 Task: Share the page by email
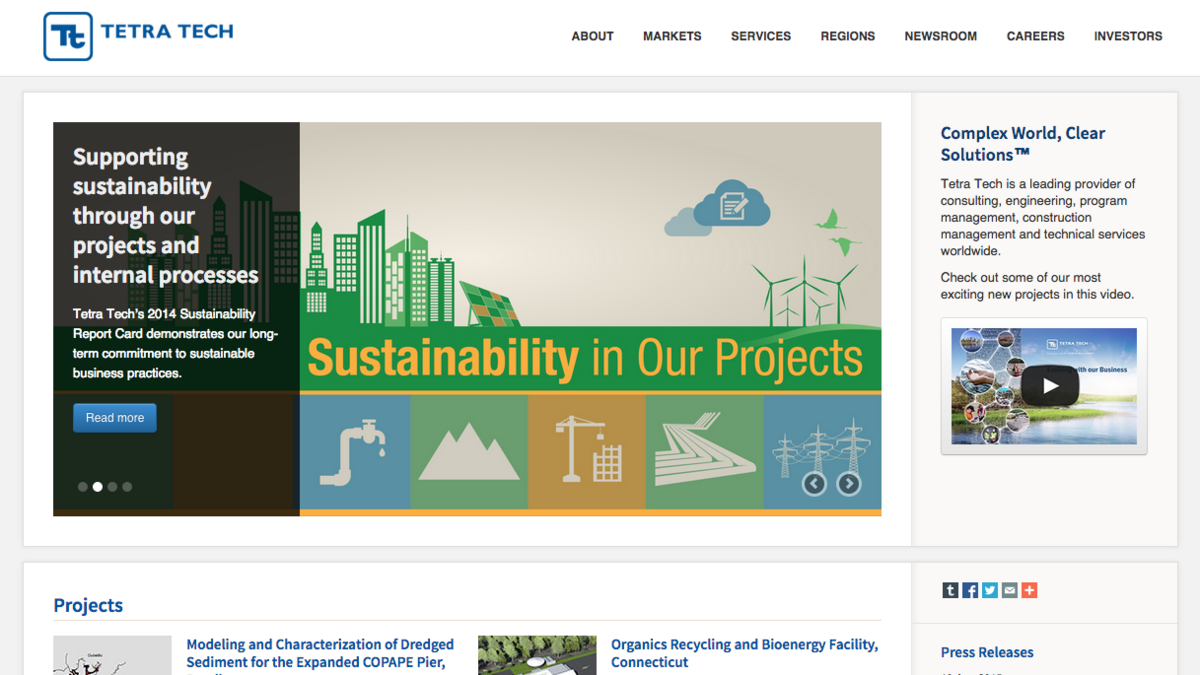click(1010, 590)
